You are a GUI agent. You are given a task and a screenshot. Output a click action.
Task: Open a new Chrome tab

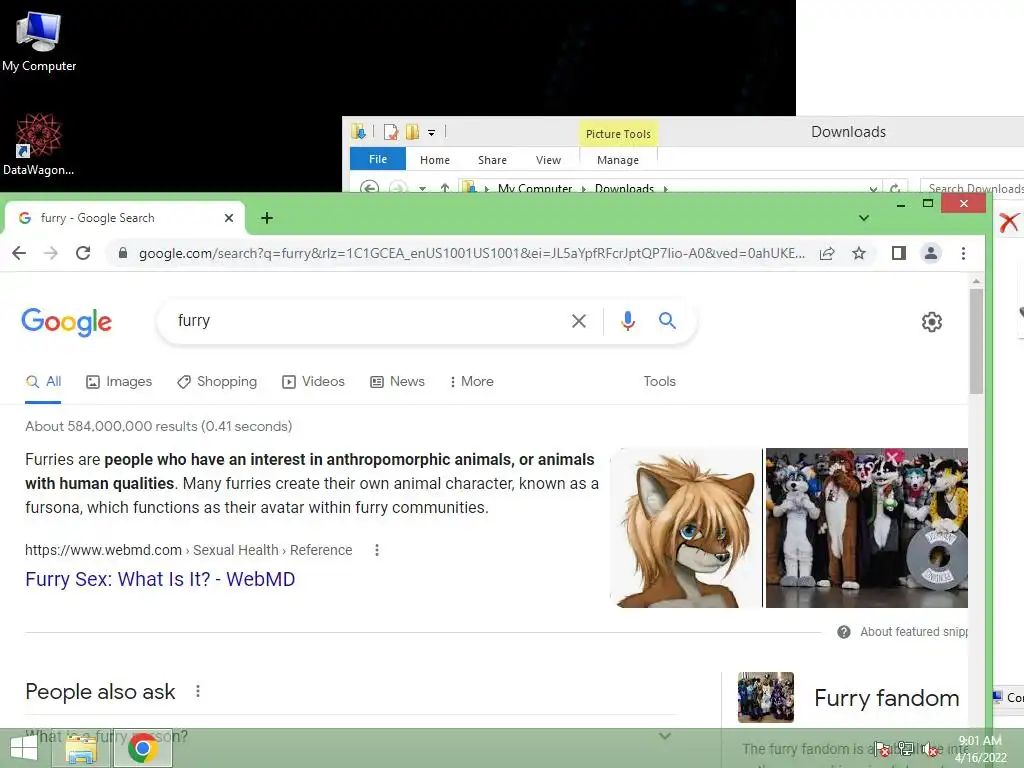(x=266, y=218)
